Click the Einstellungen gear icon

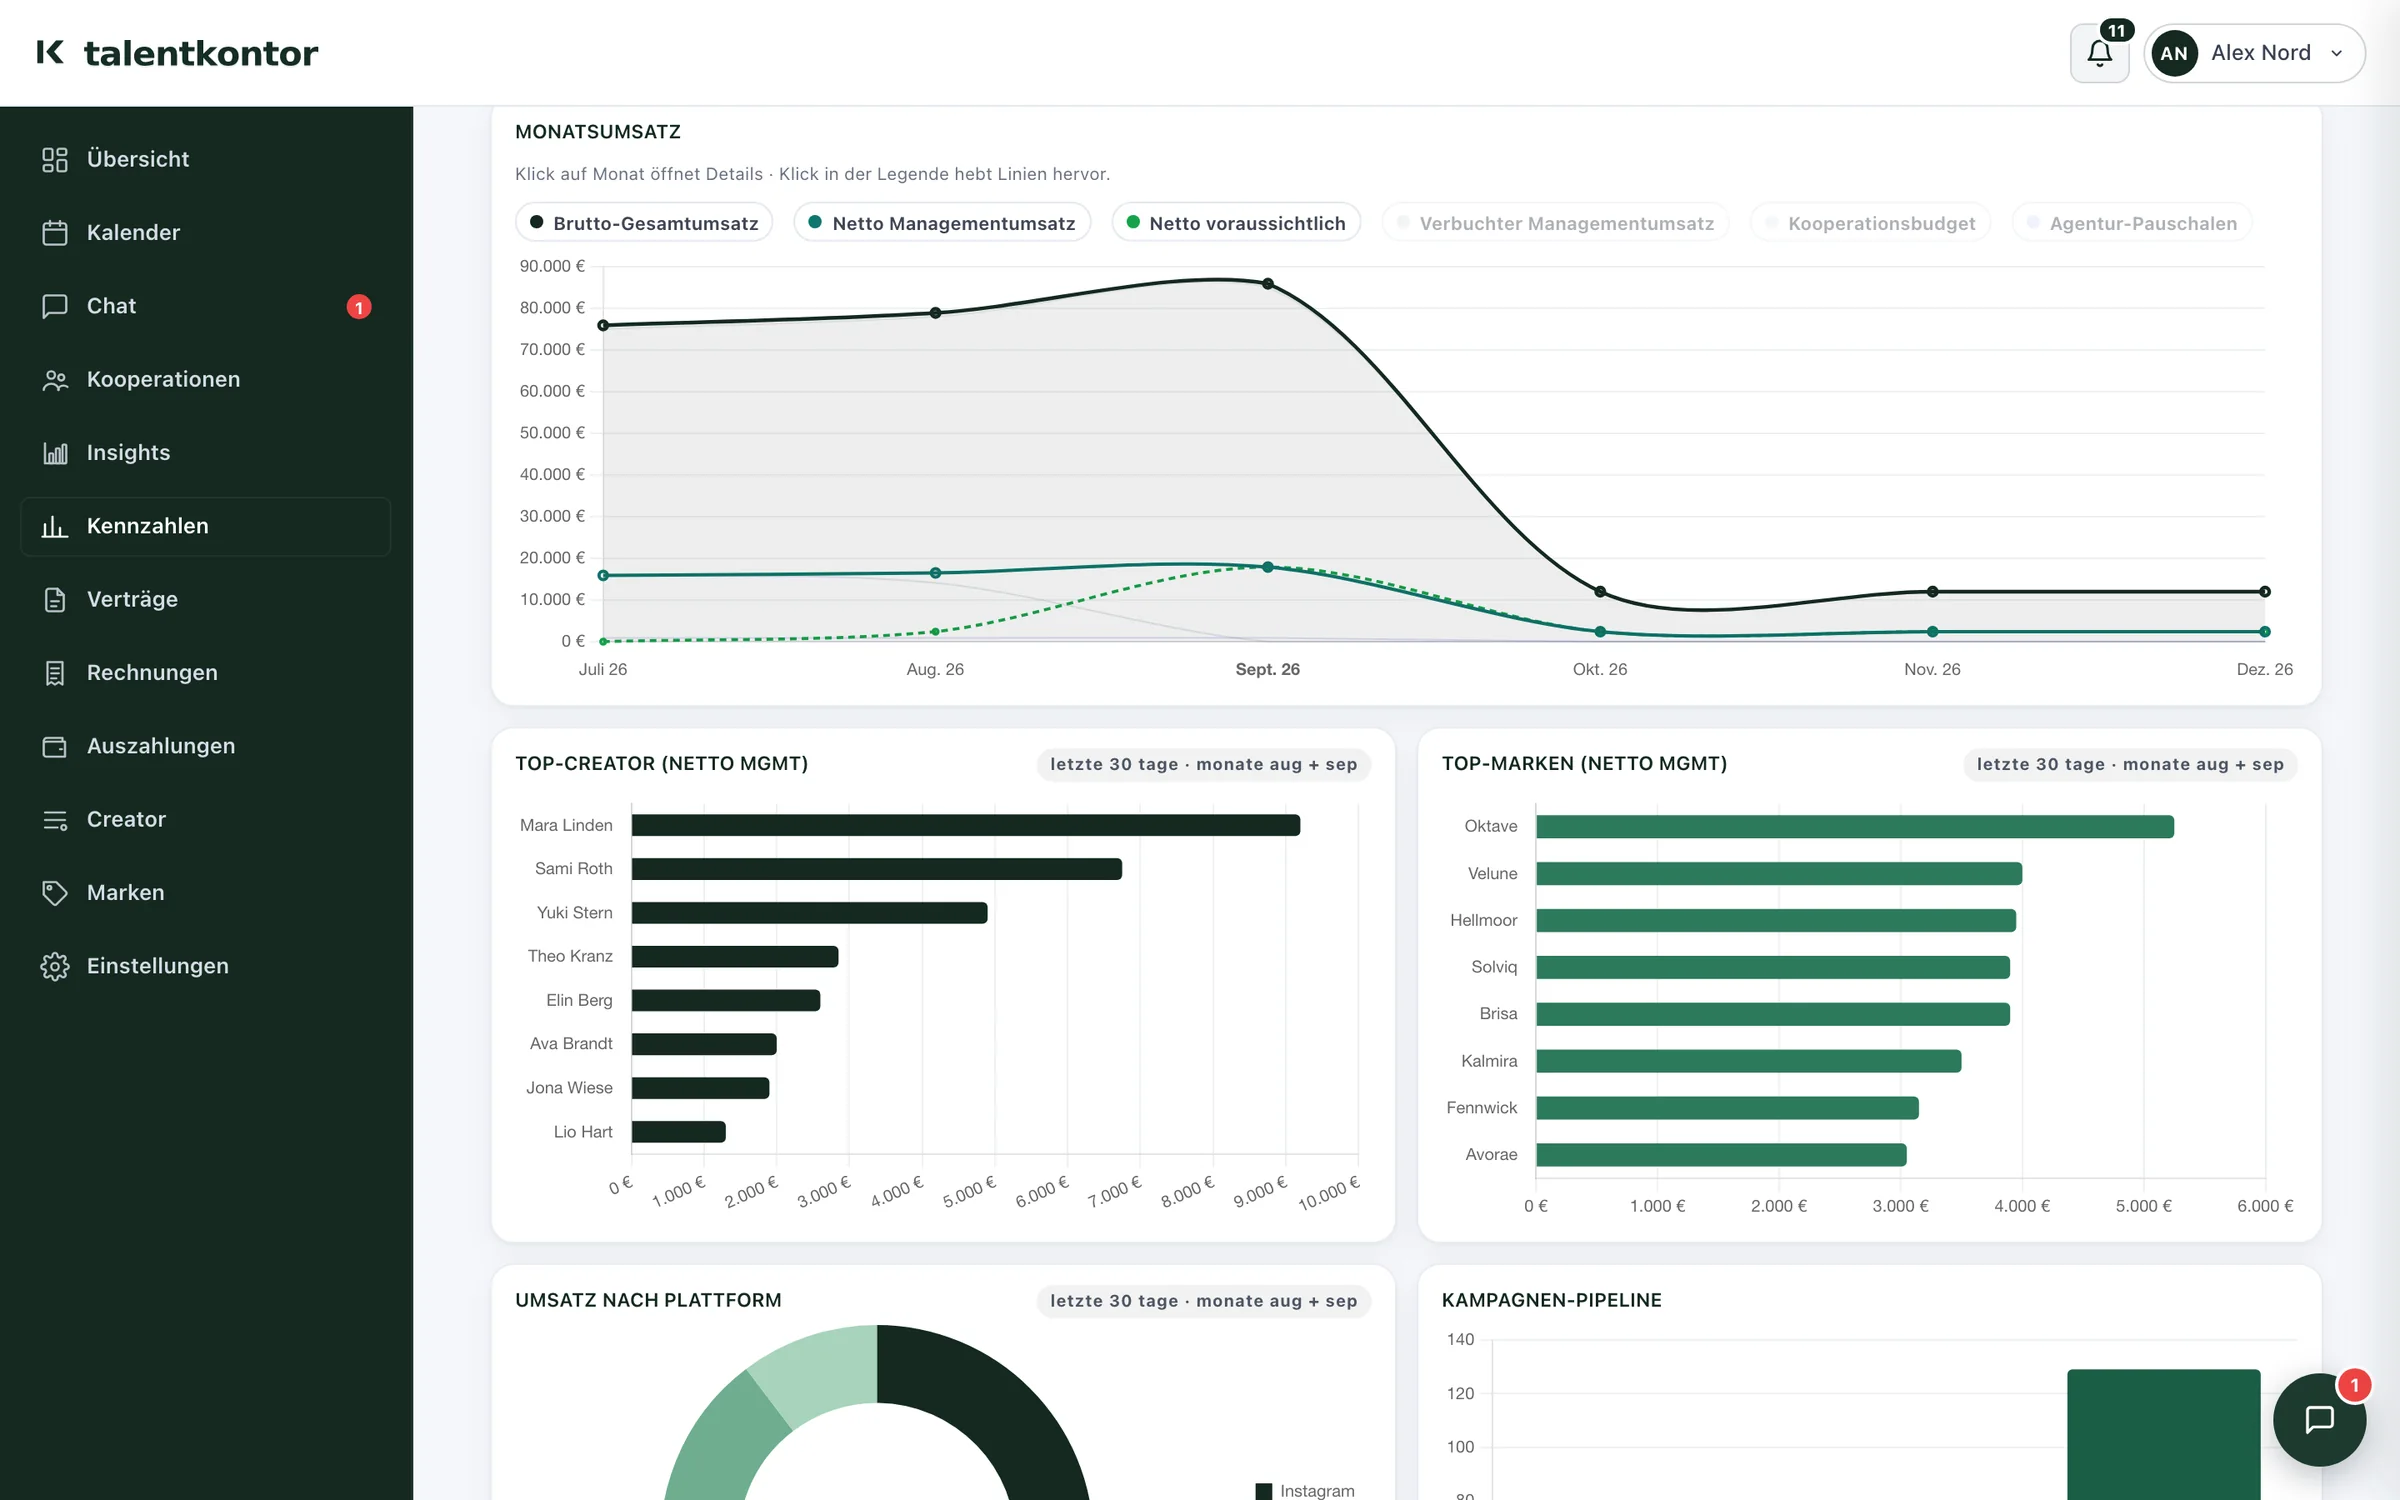(55, 966)
